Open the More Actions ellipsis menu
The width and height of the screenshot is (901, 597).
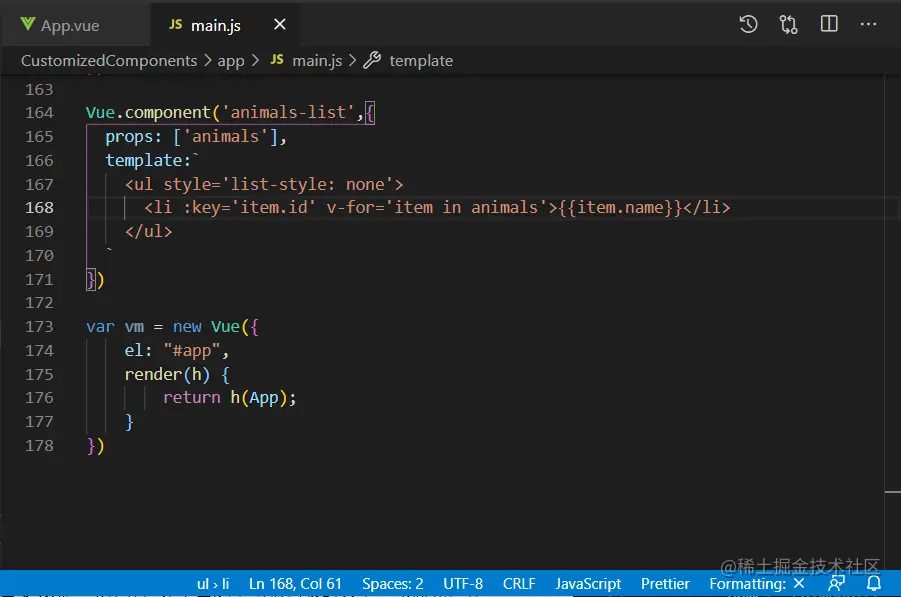pyautogui.click(x=868, y=24)
